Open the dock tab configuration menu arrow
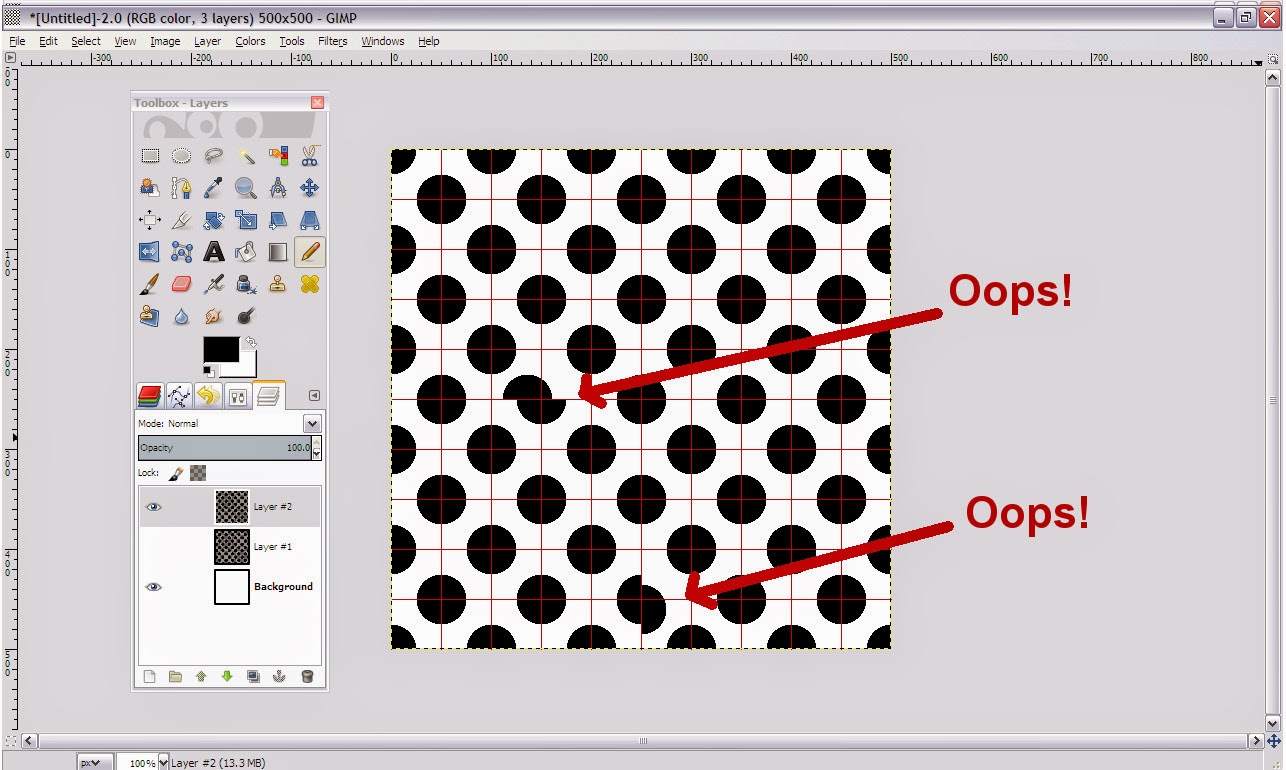 coord(313,395)
